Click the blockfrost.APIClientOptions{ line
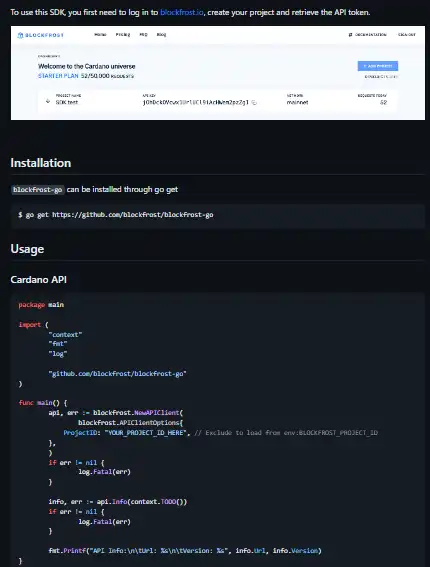Image resolution: width=430 pixels, height=567 pixels. (131, 422)
